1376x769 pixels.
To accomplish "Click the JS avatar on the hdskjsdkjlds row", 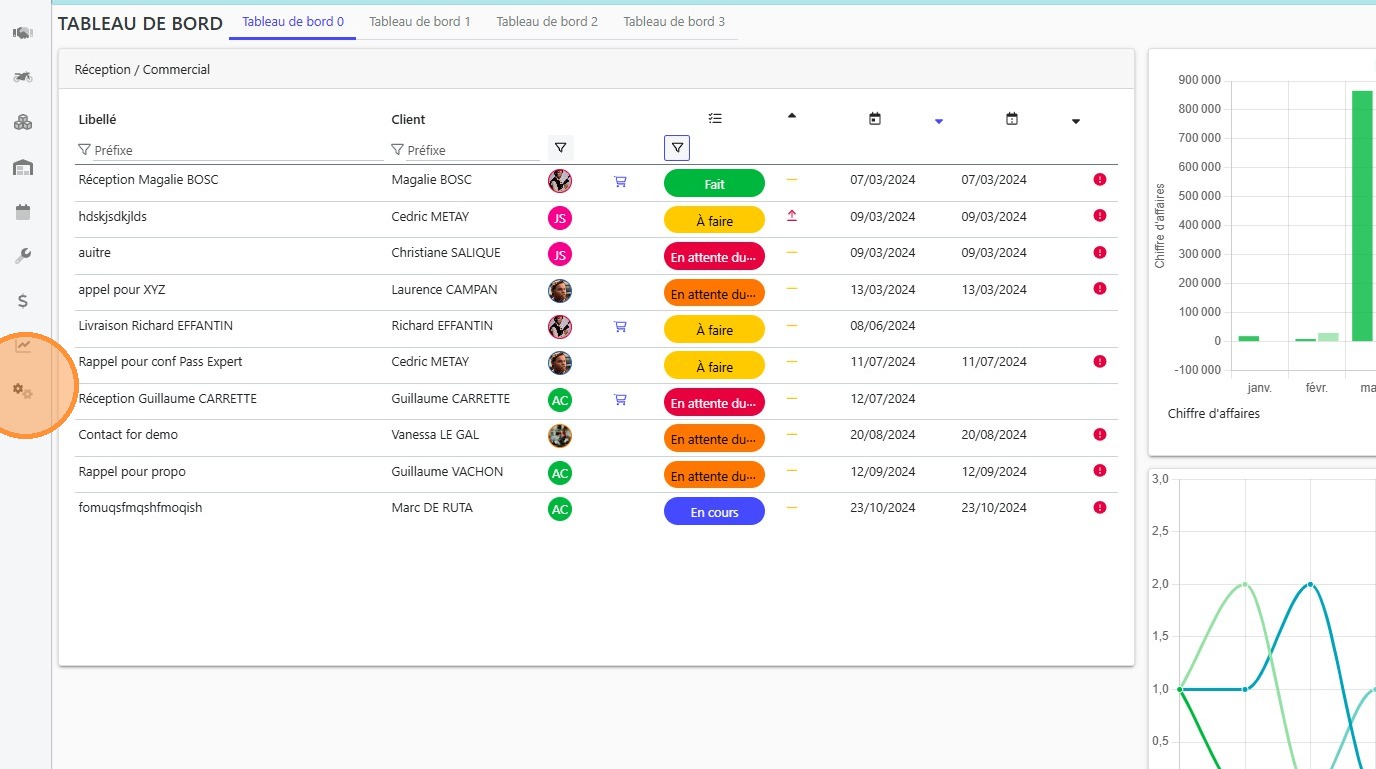I will coord(560,217).
